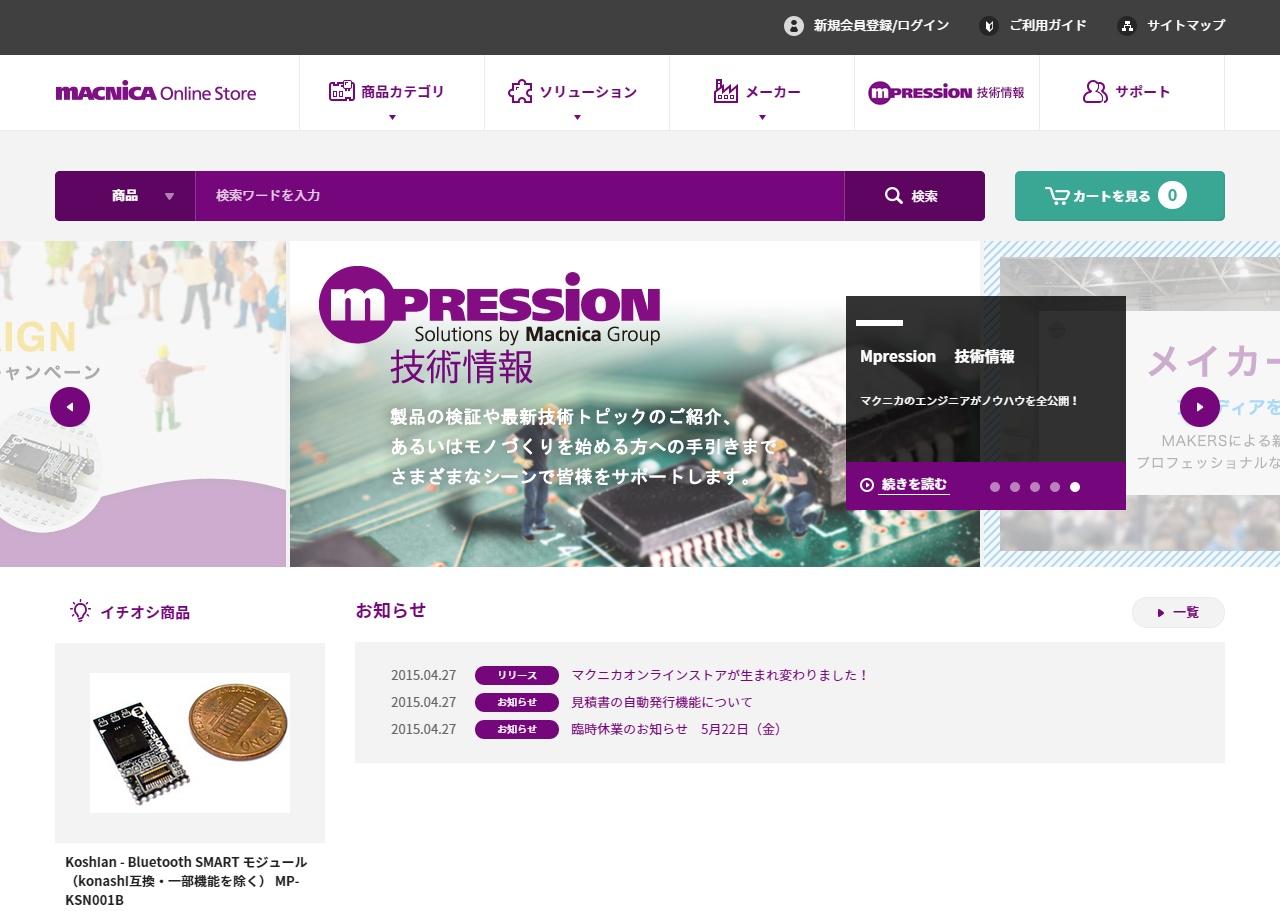The height and width of the screenshot is (911, 1280).
Task: Select the second carousel dot
Action: (x=1015, y=487)
